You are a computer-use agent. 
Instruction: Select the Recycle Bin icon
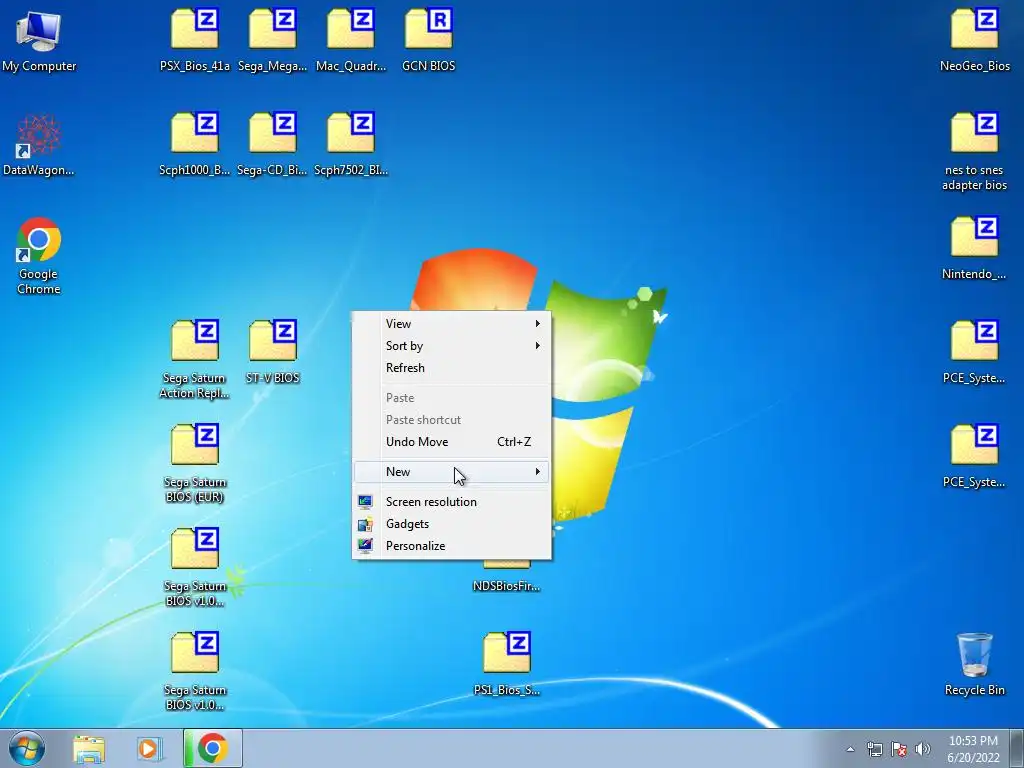click(974, 664)
